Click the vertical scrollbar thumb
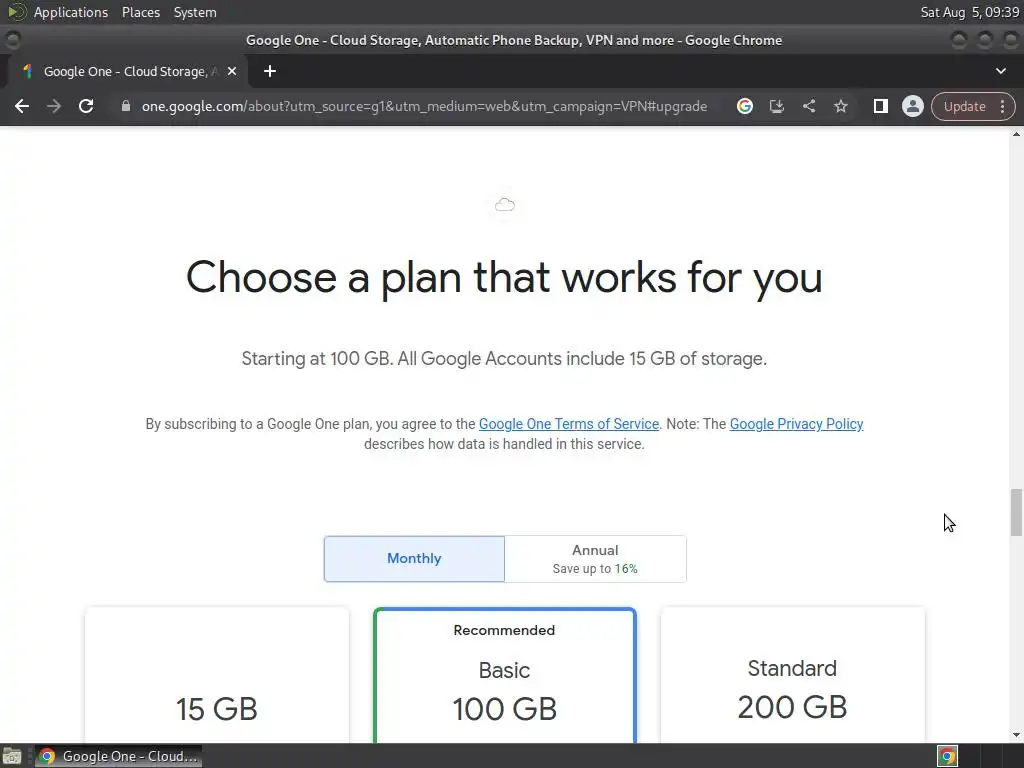Image resolution: width=1024 pixels, height=768 pixels. (1016, 511)
